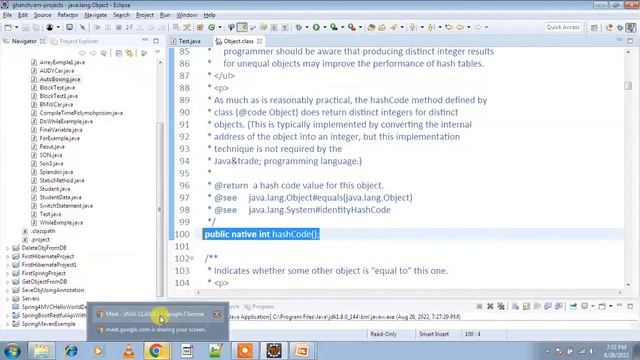Click the Smart Insert status field
The height and width of the screenshot is (360, 640).
(433, 334)
